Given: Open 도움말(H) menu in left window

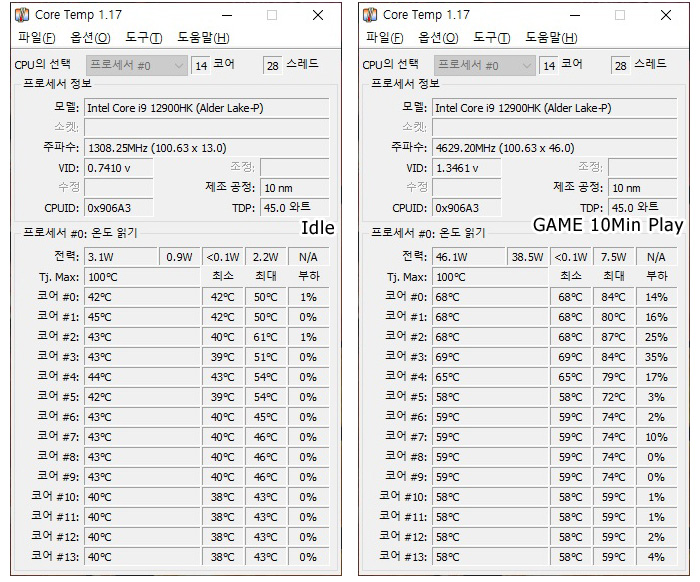Looking at the screenshot, I should pyautogui.click(x=204, y=37).
